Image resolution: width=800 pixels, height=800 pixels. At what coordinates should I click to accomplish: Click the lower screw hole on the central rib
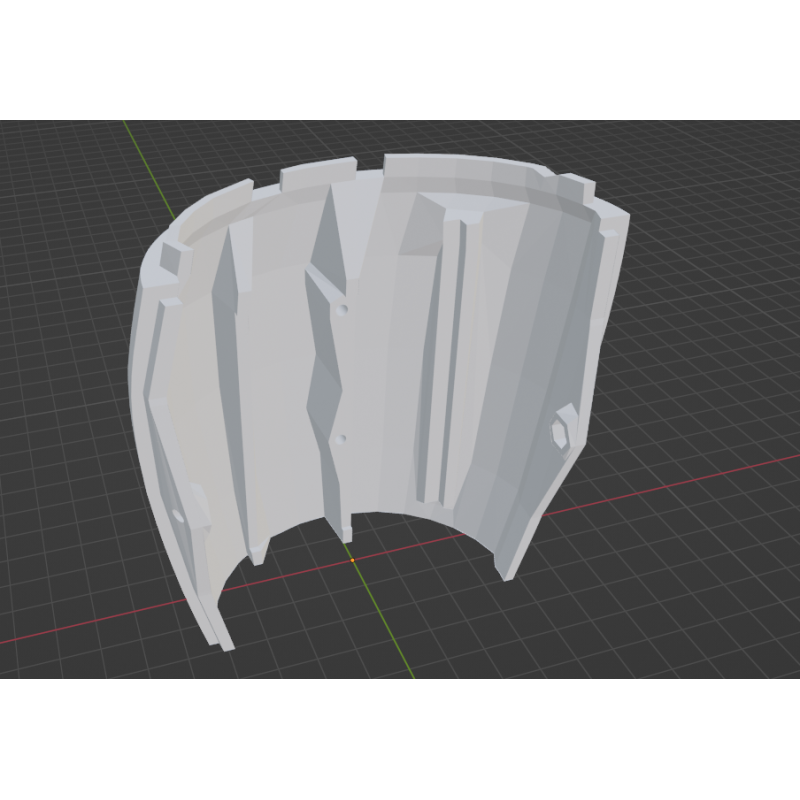coord(343,438)
